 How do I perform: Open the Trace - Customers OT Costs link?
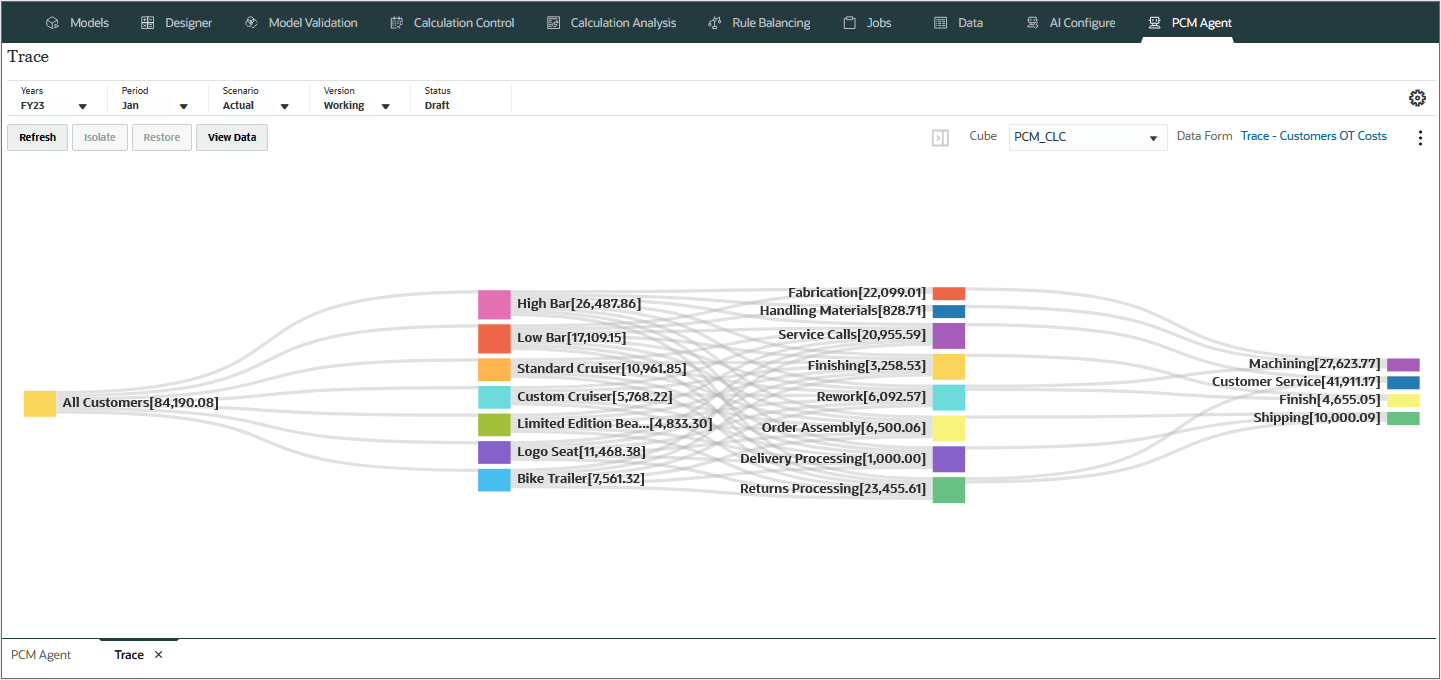click(1314, 136)
